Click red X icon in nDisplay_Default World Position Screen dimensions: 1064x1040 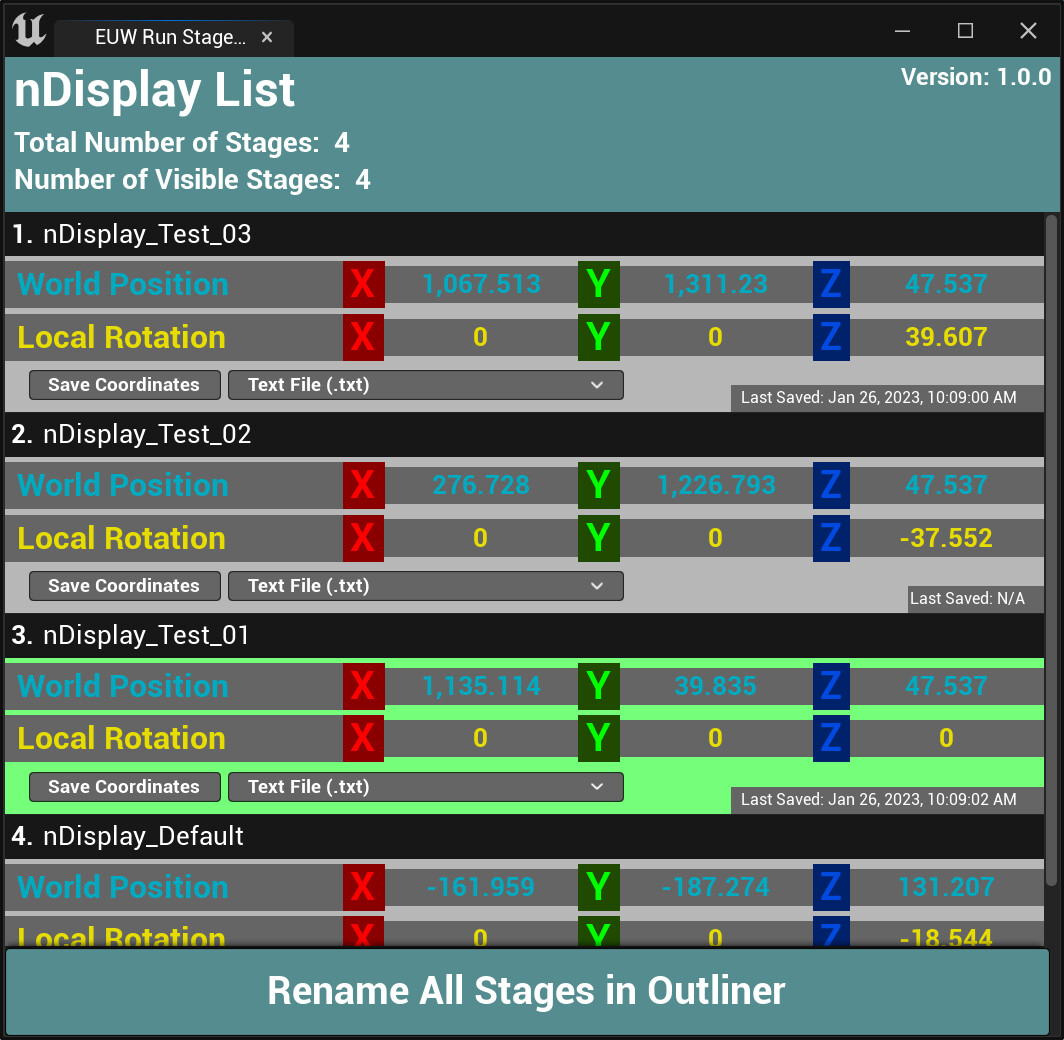tap(363, 887)
